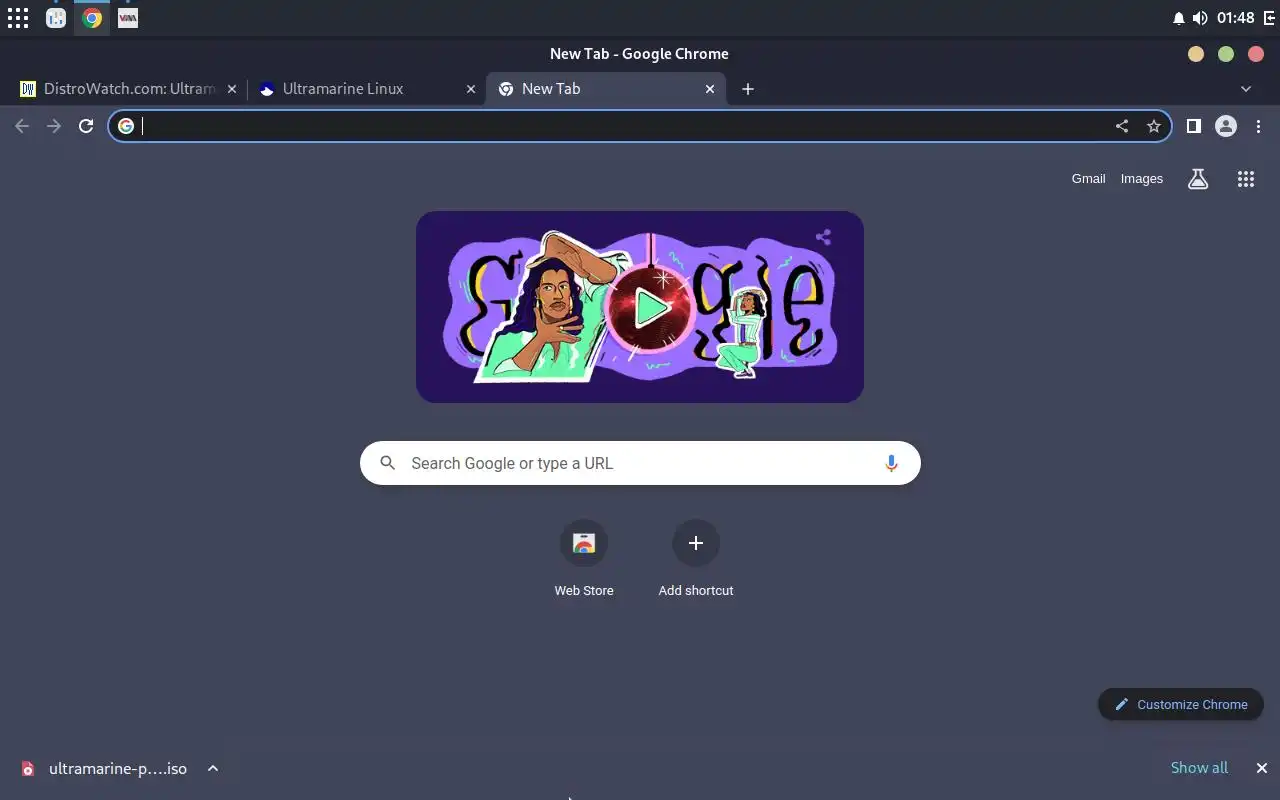Image resolution: width=1280 pixels, height=800 pixels.
Task: Open Search Labs flask icon
Action: (x=1198, y=179)
